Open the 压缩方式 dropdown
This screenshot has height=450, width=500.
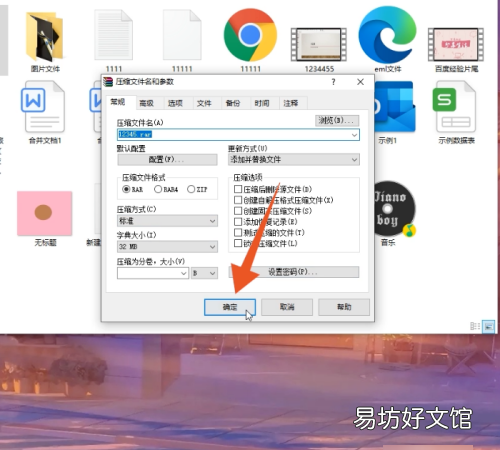pos(167,221)
